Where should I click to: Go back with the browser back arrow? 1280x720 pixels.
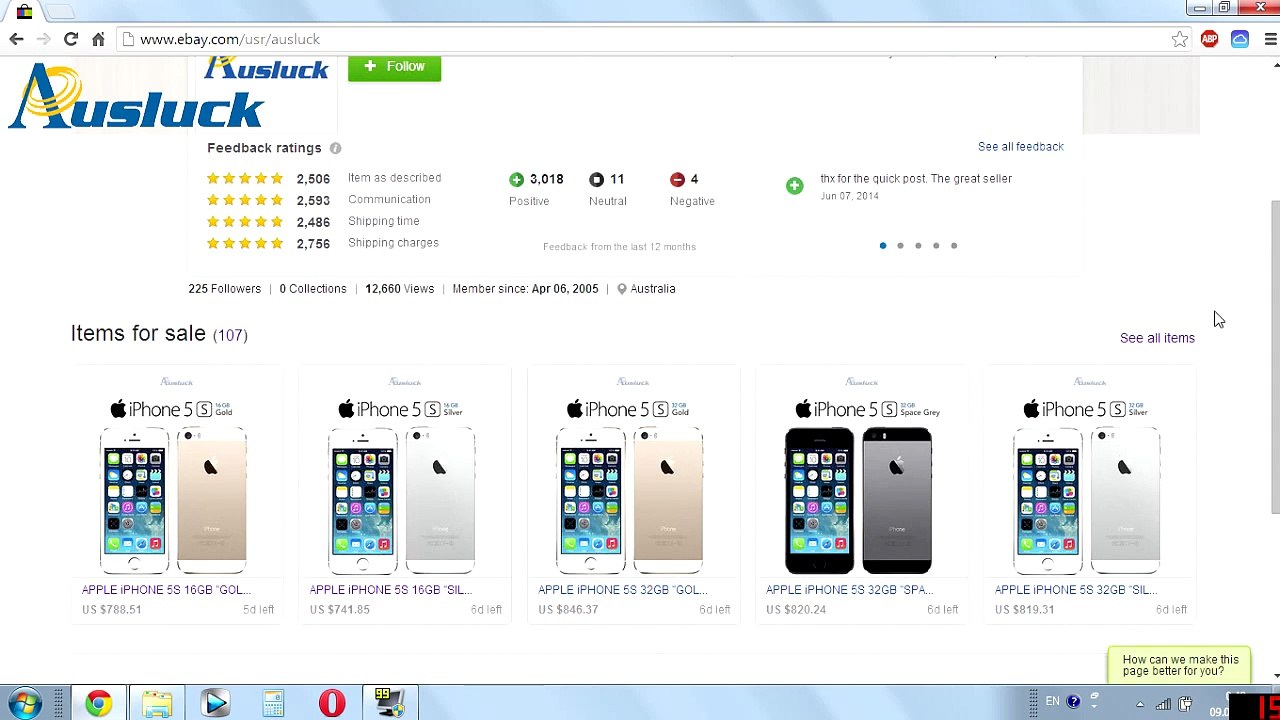16,39
